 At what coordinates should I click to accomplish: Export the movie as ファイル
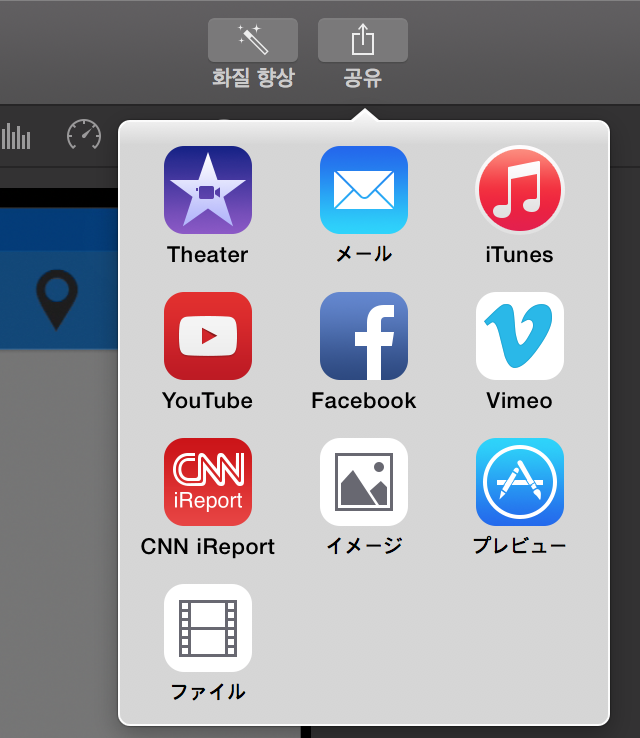click(208, 628)
